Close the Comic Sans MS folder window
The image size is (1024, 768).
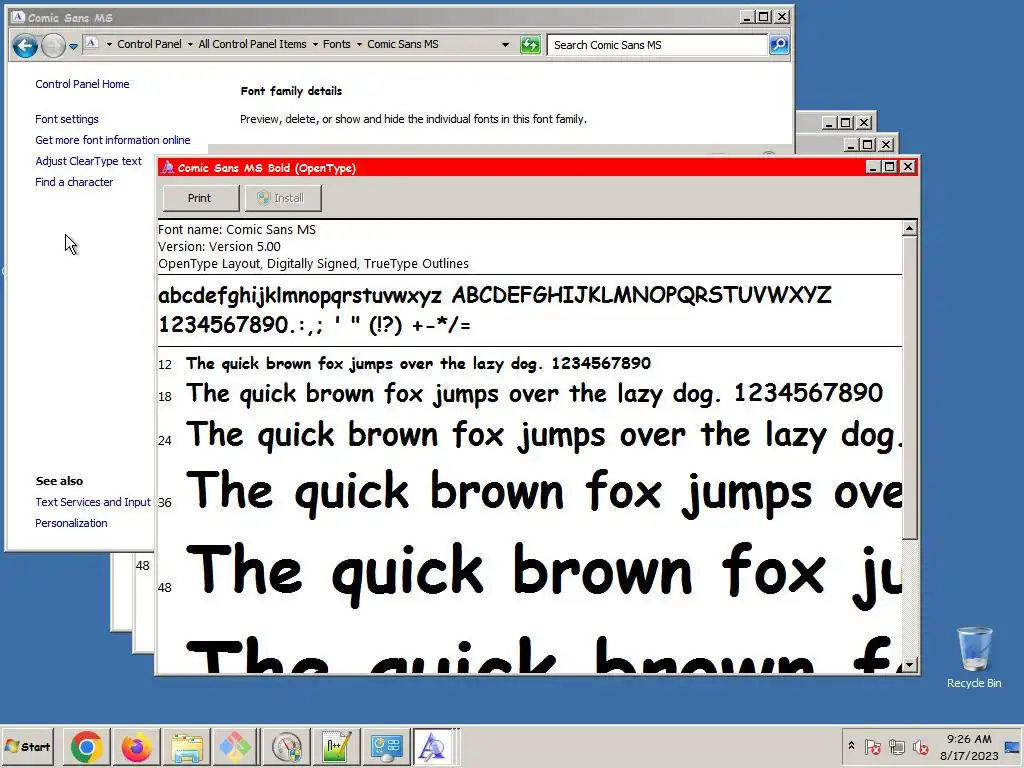click(782, 17)
